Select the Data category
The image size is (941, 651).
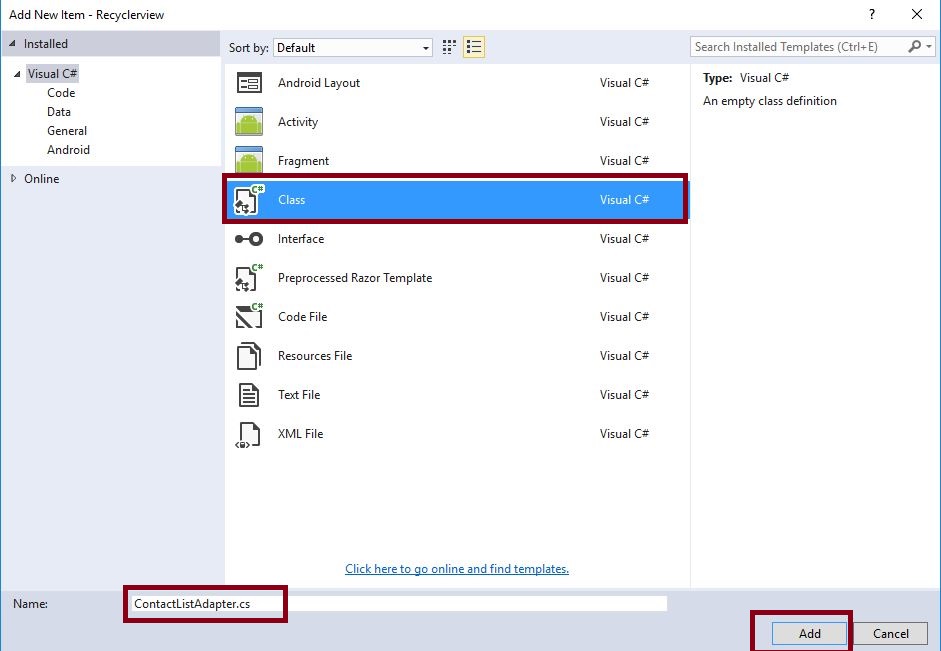[59, 112]
